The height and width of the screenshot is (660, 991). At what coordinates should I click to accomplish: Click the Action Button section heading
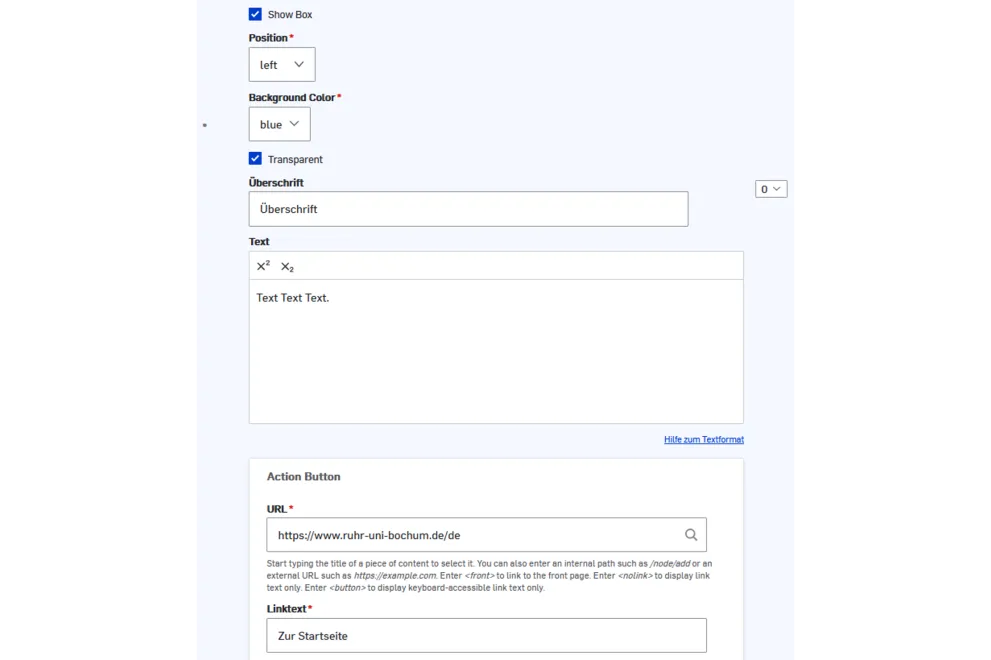pos(303,477)
